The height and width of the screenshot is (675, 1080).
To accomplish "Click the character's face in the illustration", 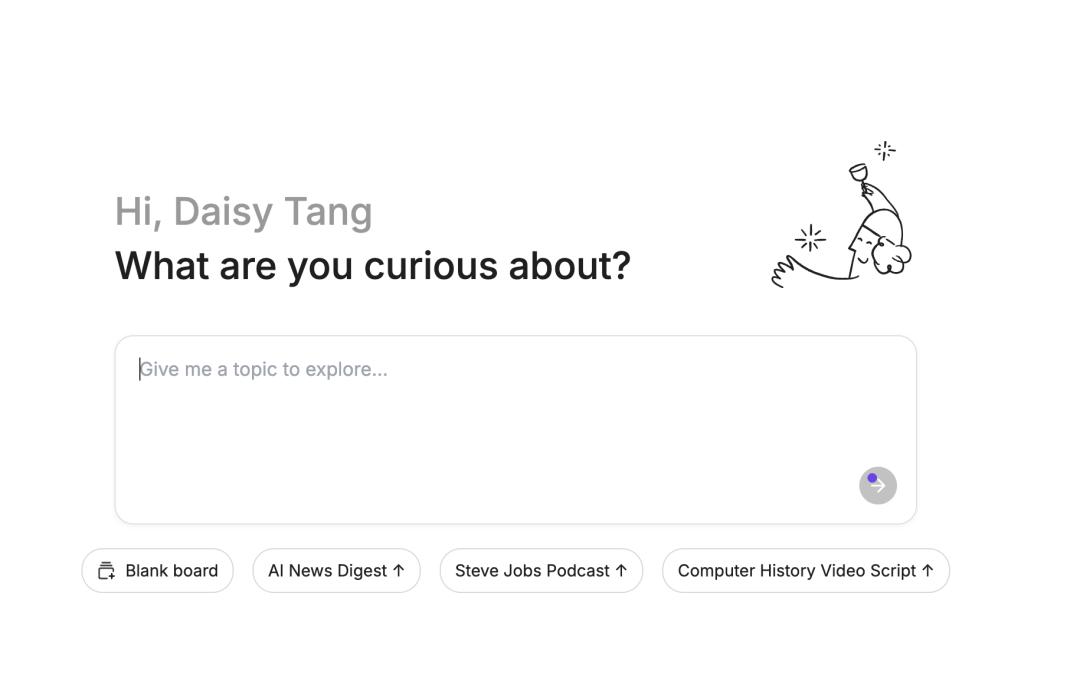I will 864,243.
